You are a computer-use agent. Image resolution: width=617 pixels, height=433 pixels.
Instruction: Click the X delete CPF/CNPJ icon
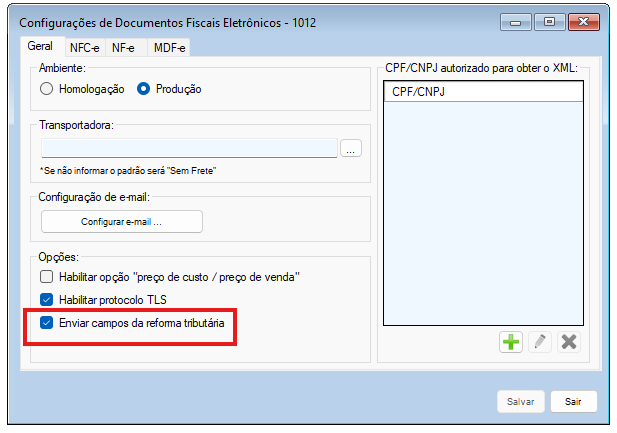pos(569,342)
